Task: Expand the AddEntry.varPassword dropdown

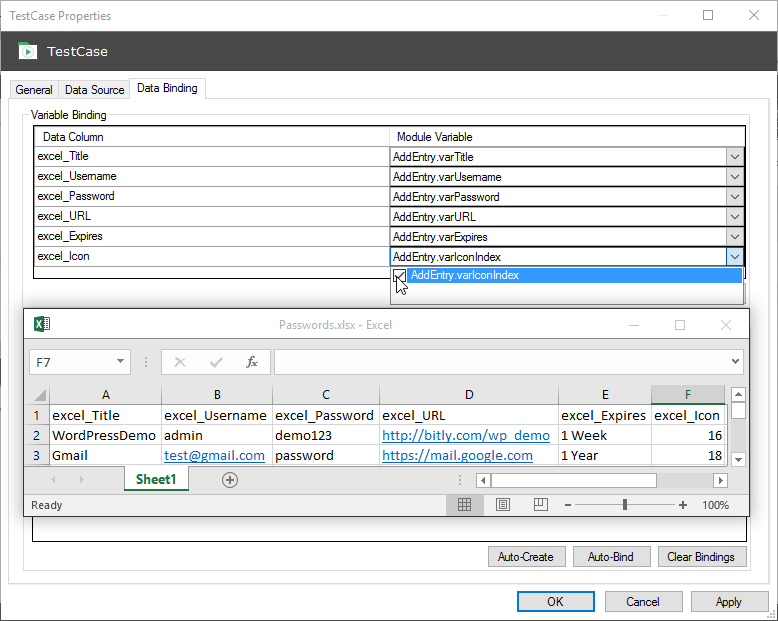Action: pyautogui.click(x=735, y=197)
